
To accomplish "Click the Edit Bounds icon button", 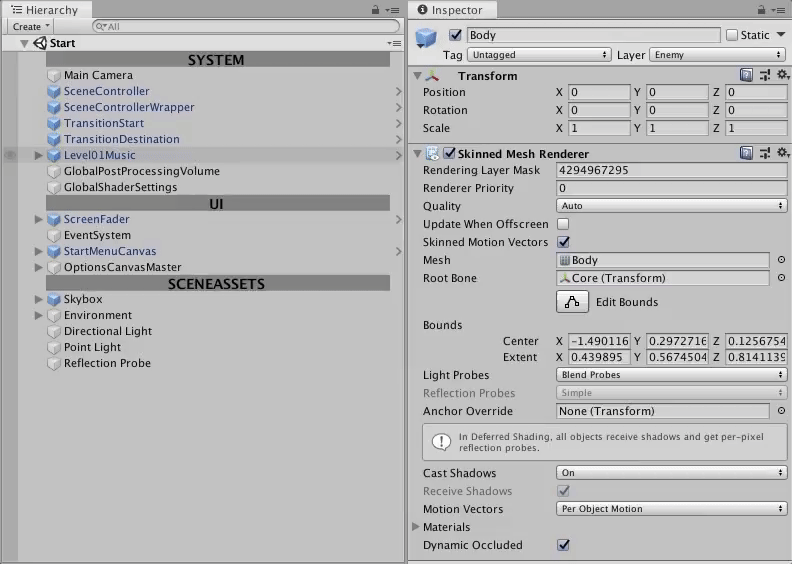I will click(x=572, y=302).
